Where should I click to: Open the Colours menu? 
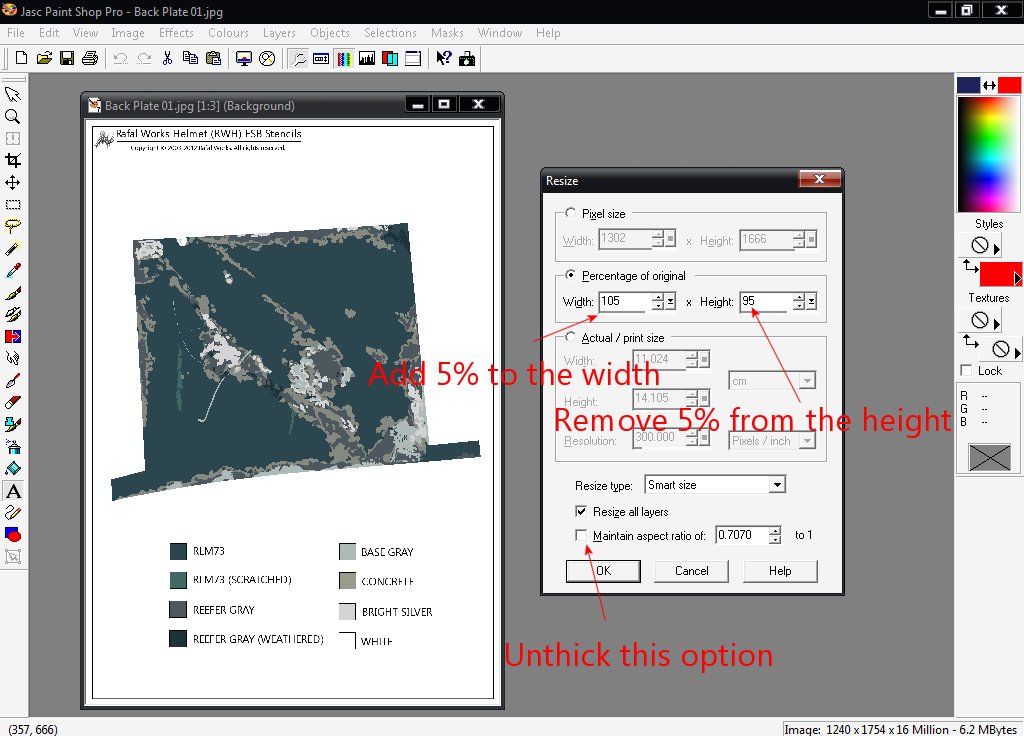229,33
